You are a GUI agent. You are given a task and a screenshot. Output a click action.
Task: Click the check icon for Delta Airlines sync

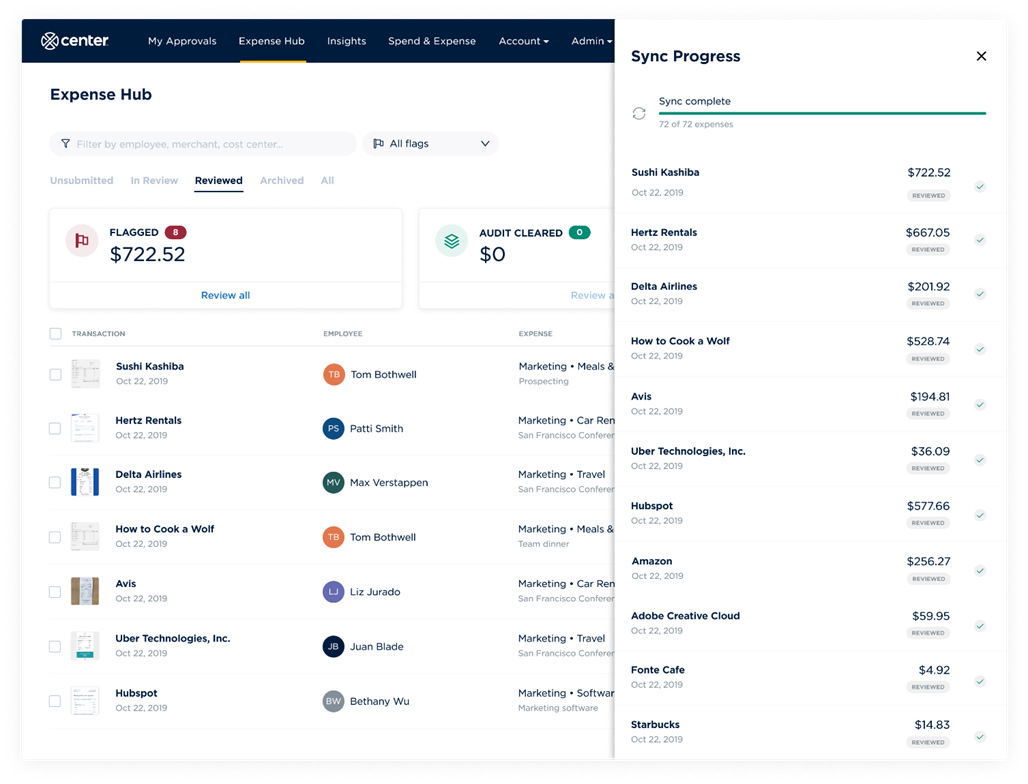click(980, 294)
